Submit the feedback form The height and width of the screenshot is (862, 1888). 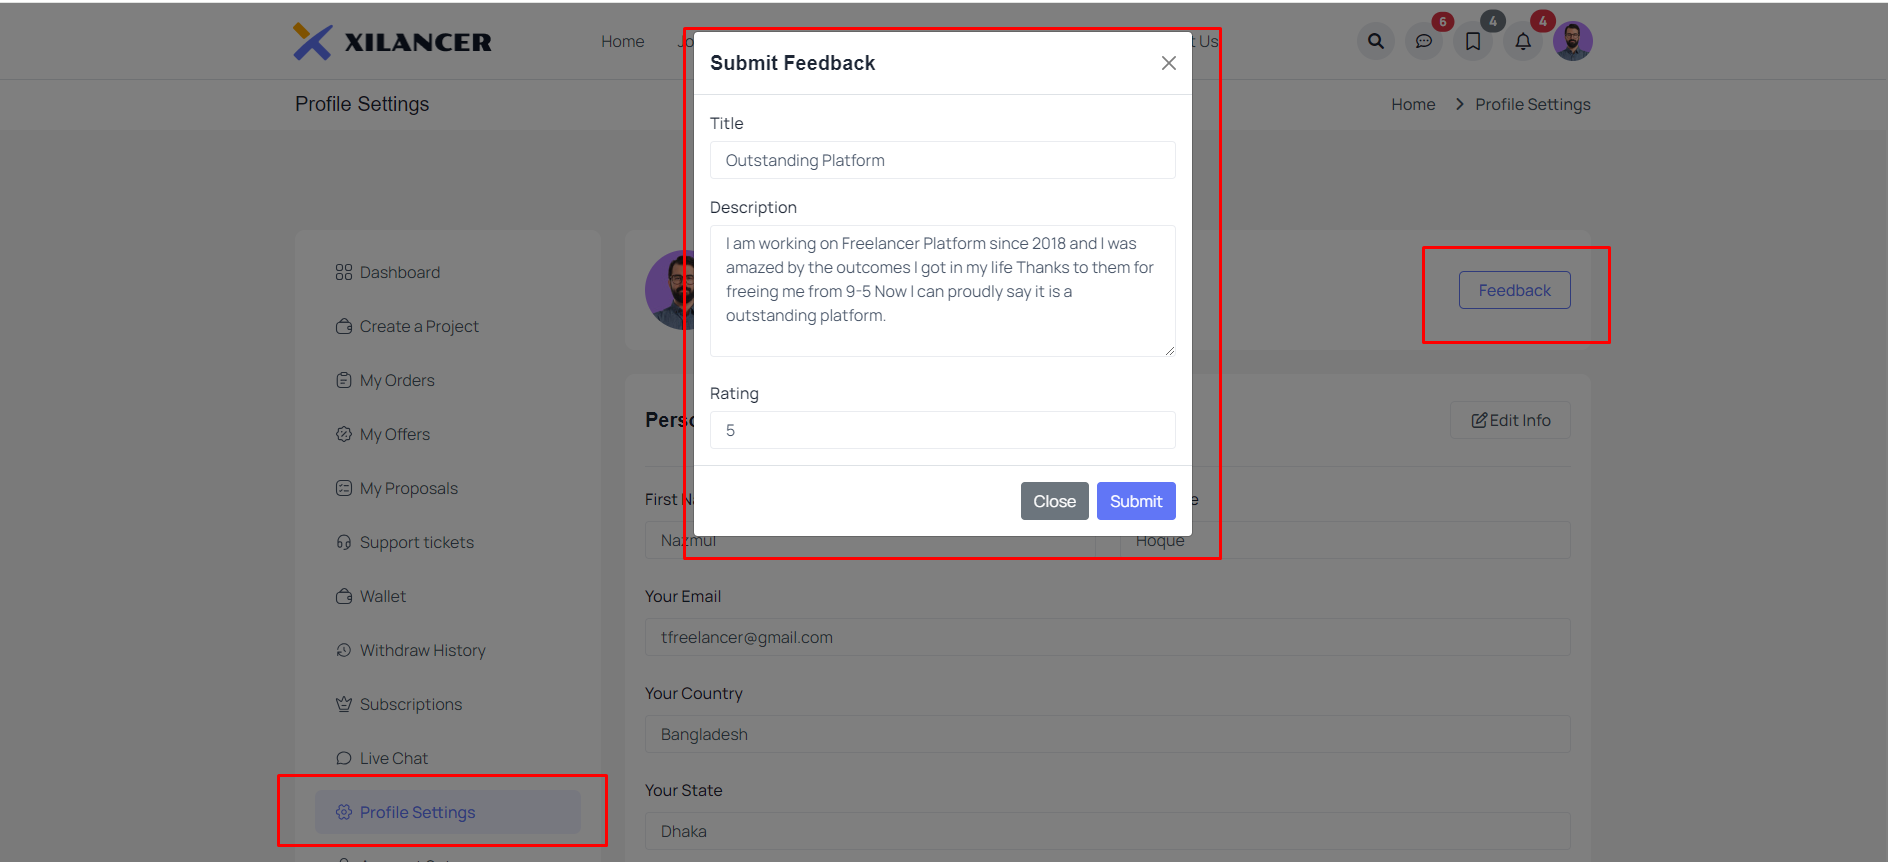[x=1136, y=501]
